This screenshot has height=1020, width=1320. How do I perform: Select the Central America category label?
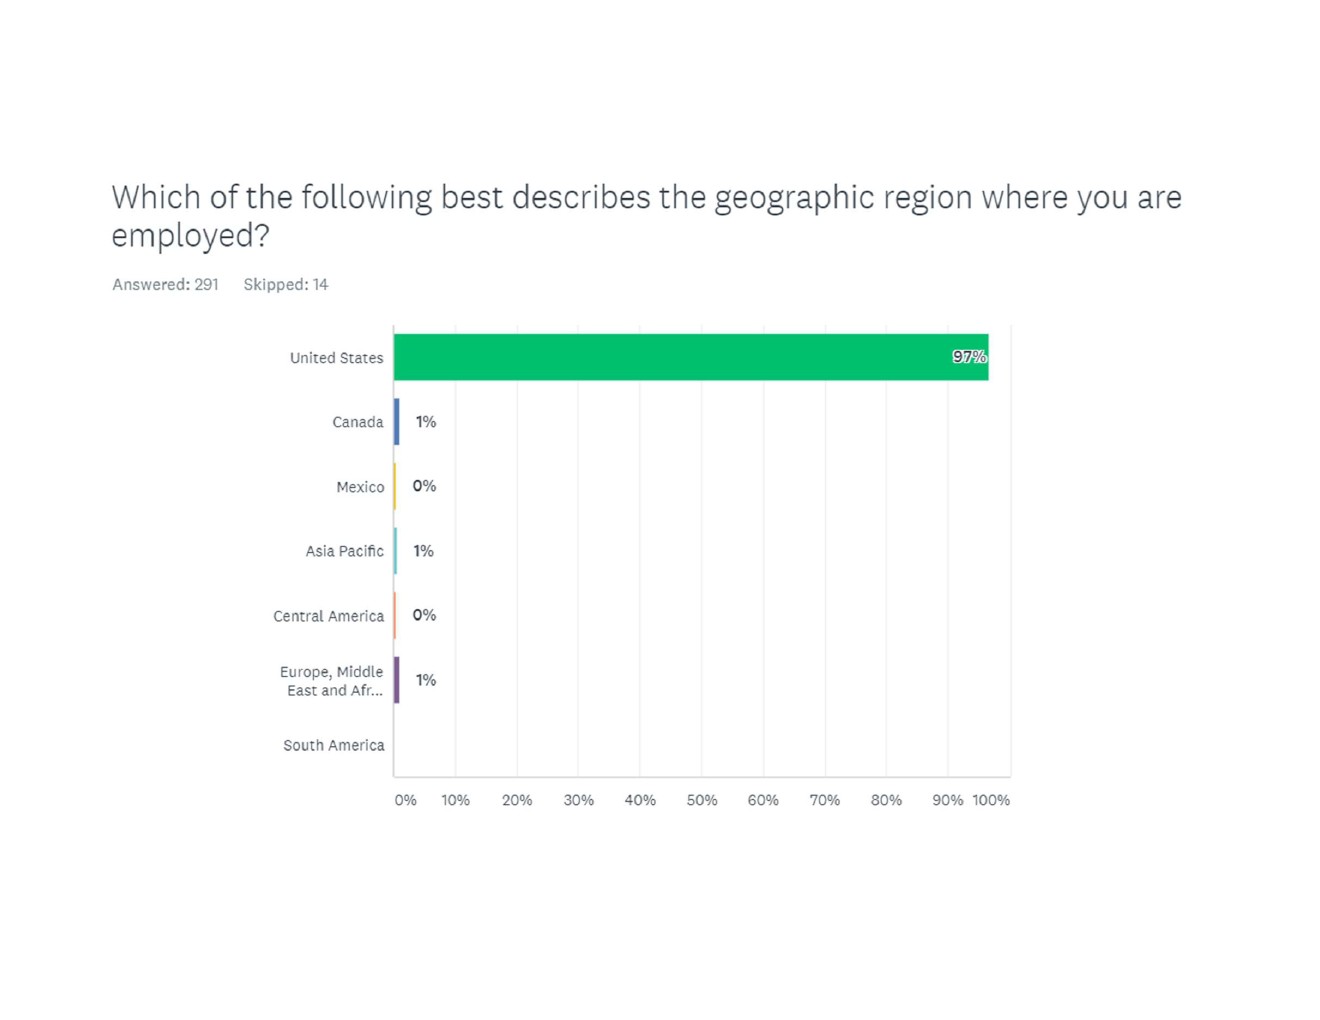(x=328, y=616)
